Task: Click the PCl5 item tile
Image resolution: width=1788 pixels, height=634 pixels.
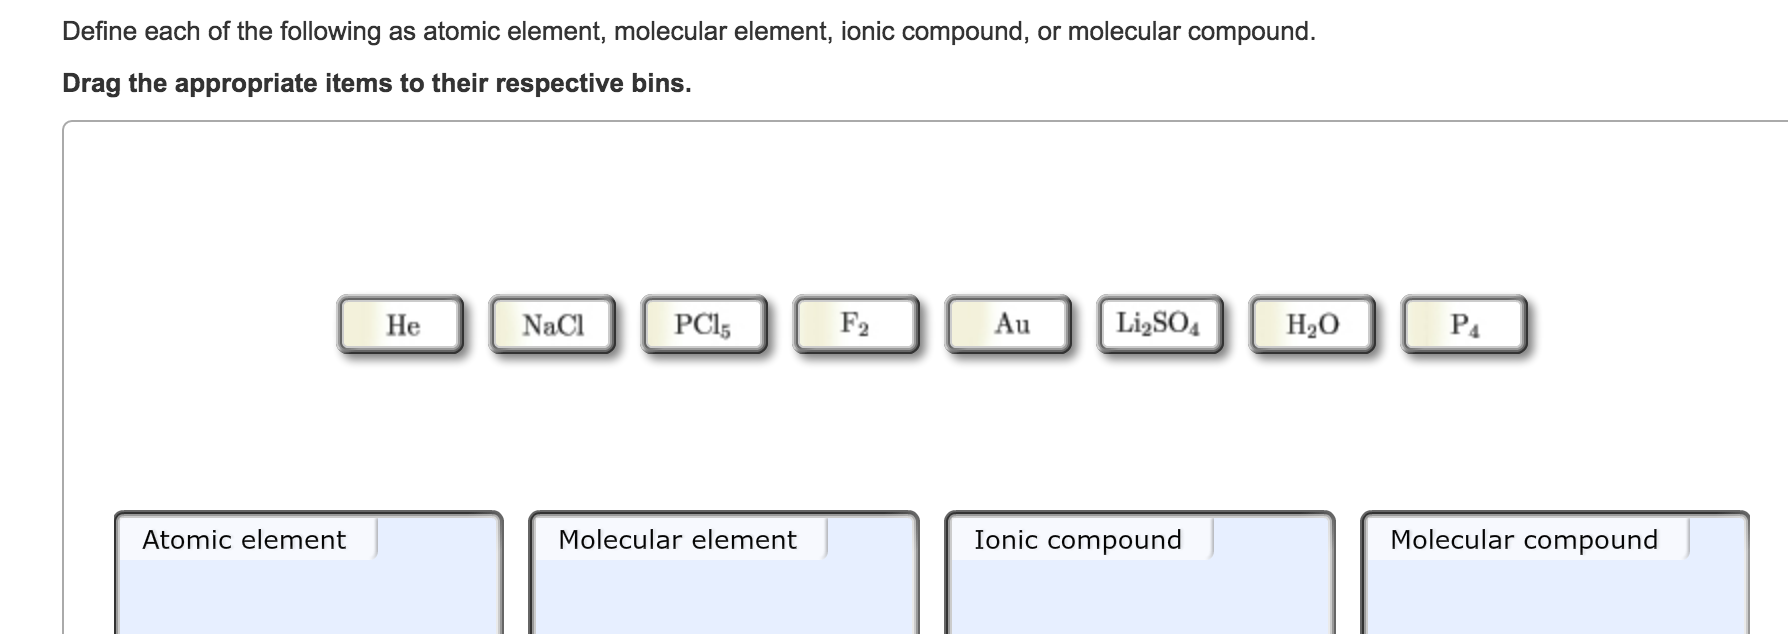Action: 705,324
